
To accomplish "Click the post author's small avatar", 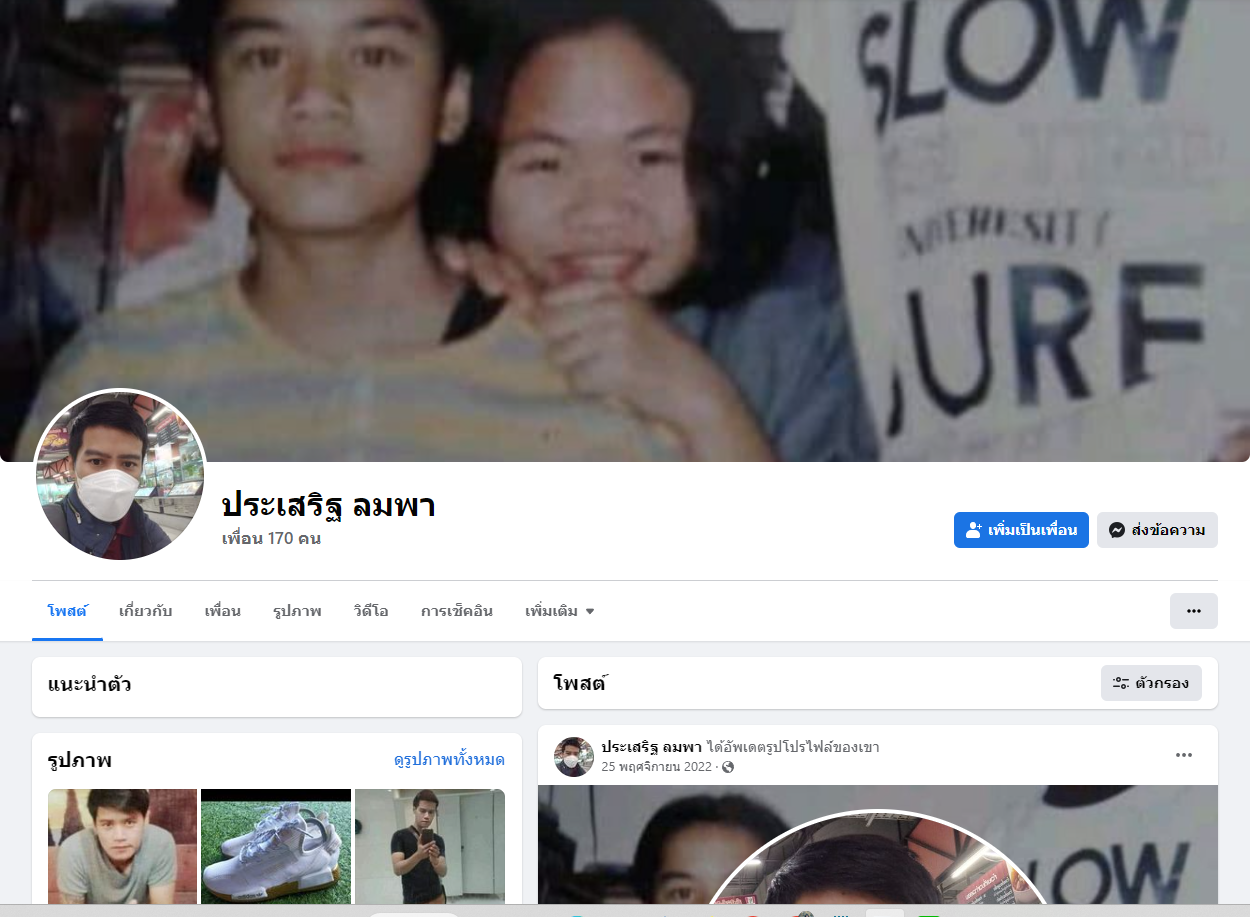I will [x=574, y=757].
